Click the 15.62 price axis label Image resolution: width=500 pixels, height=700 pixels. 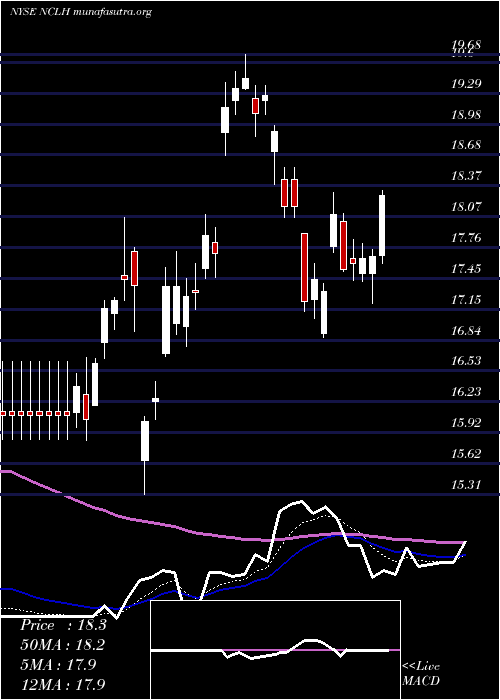click(466, 454)
